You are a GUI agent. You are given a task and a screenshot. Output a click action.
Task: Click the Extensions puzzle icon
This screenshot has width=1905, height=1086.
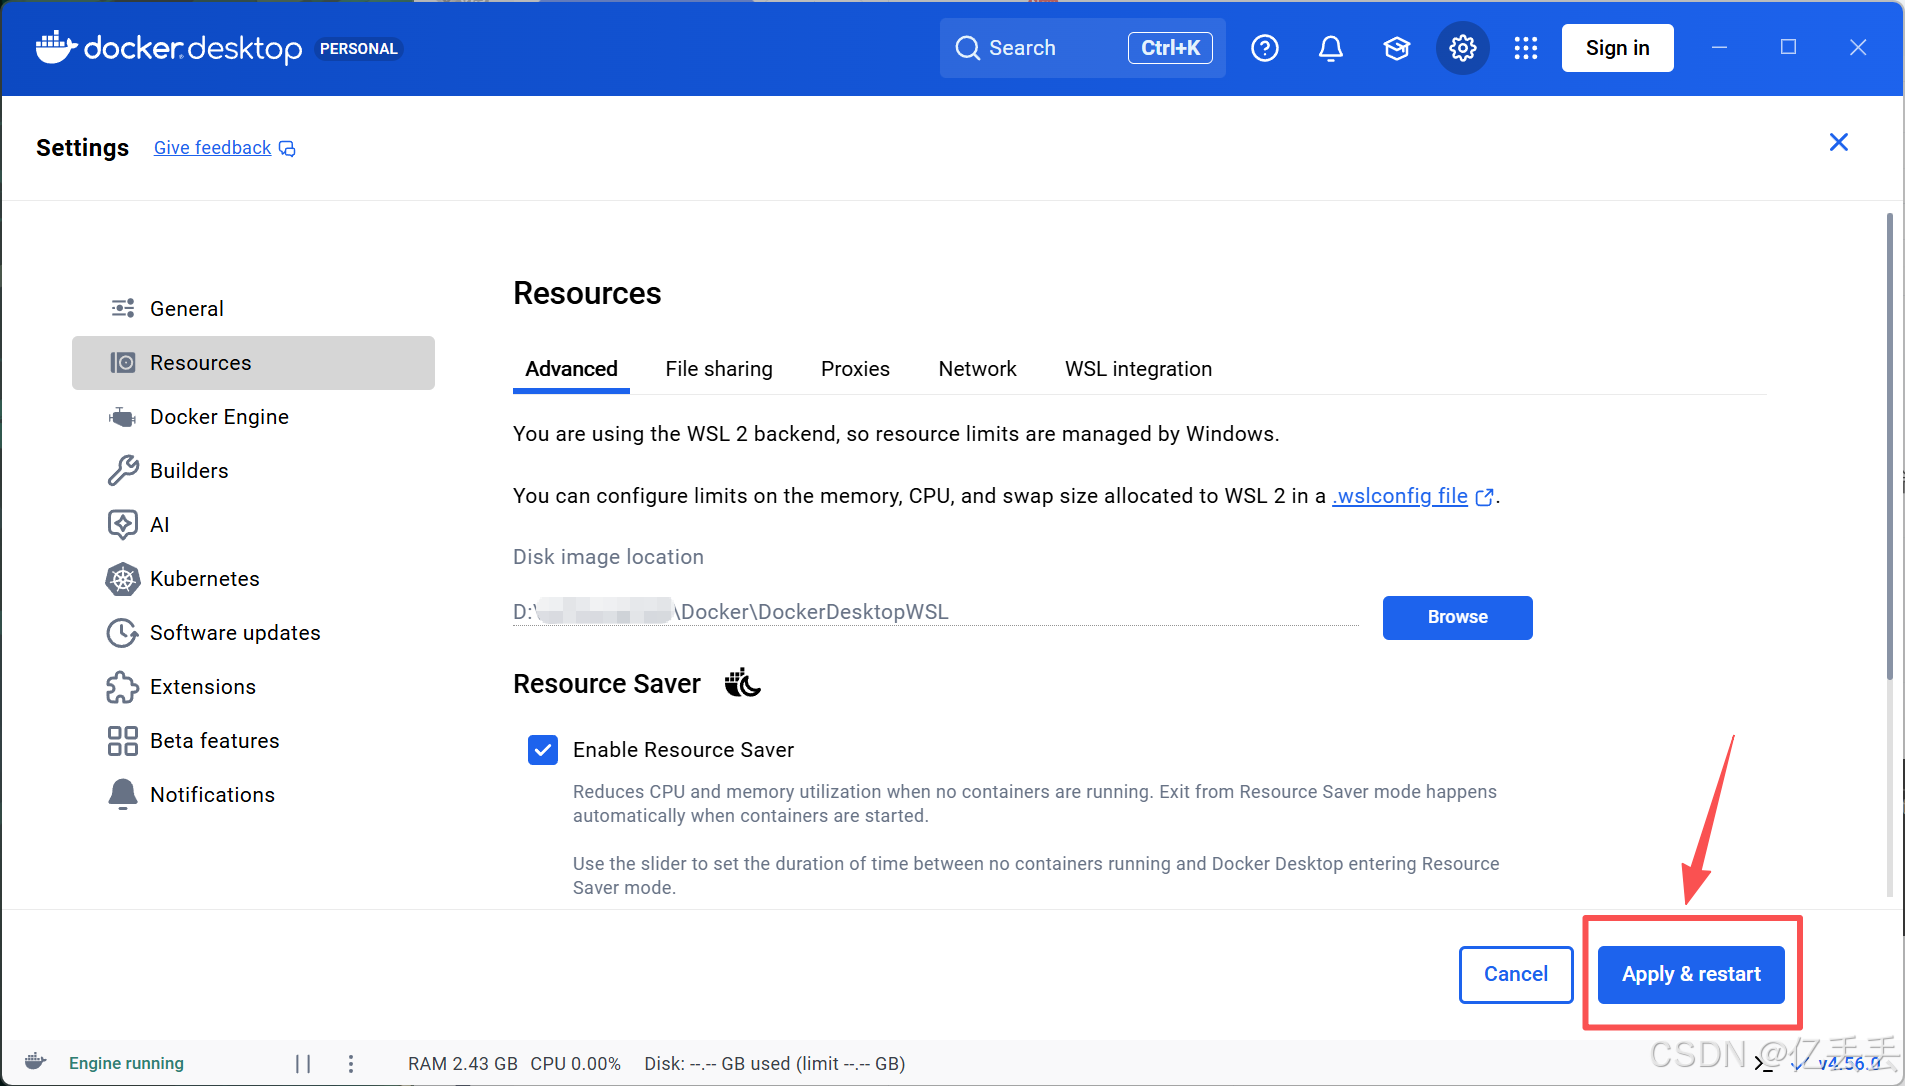[123, 686]
